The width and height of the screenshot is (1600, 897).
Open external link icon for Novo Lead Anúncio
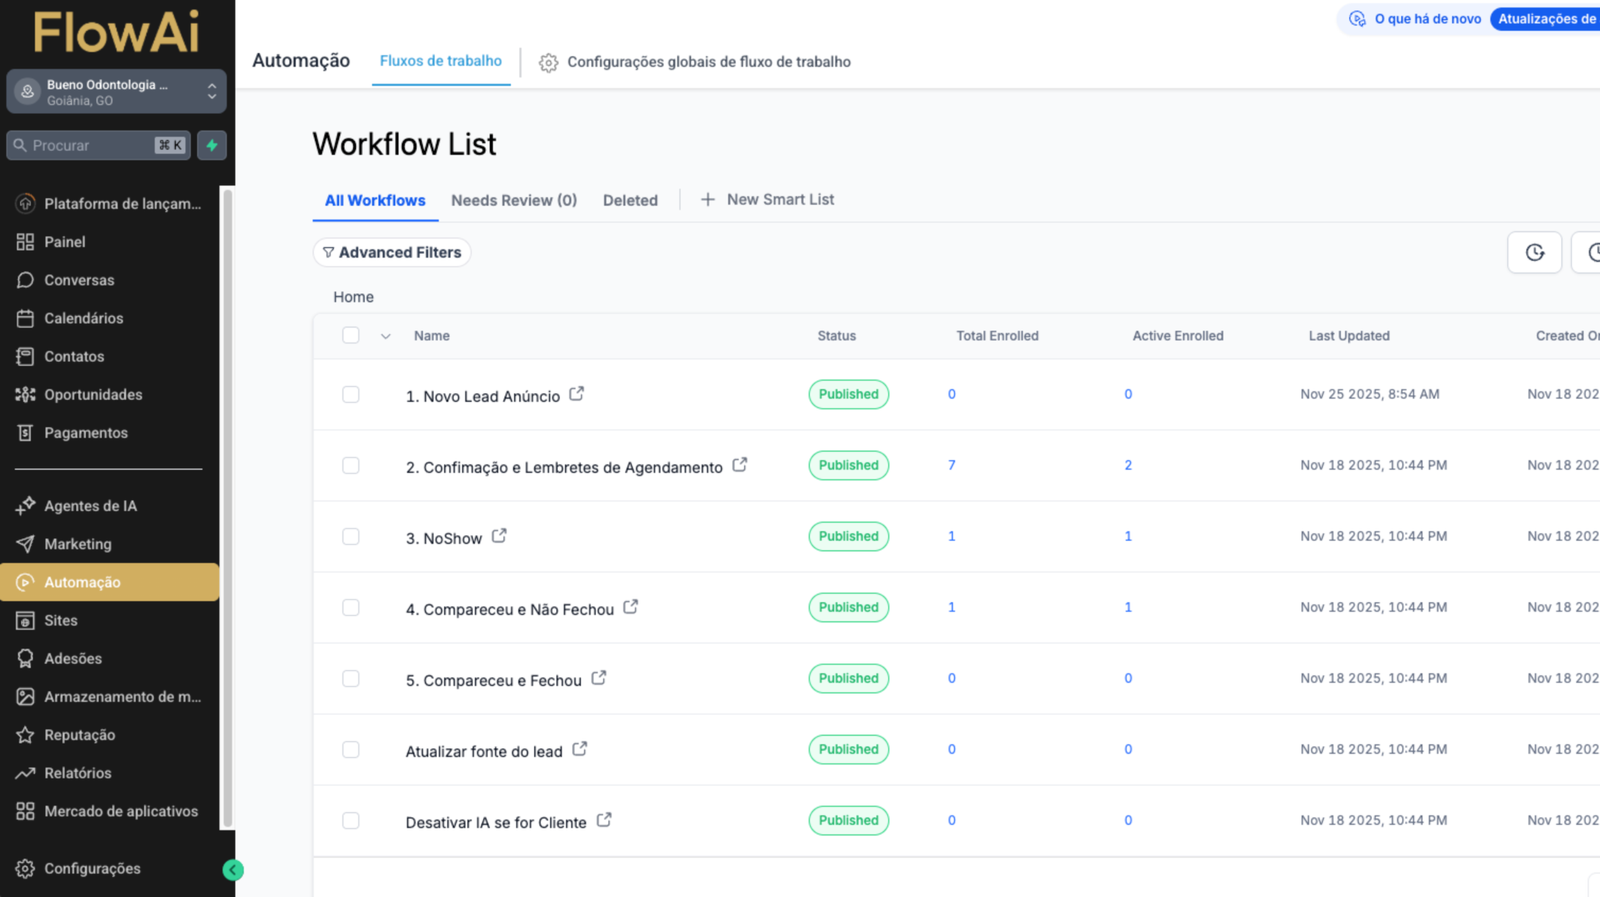(577, 394)
